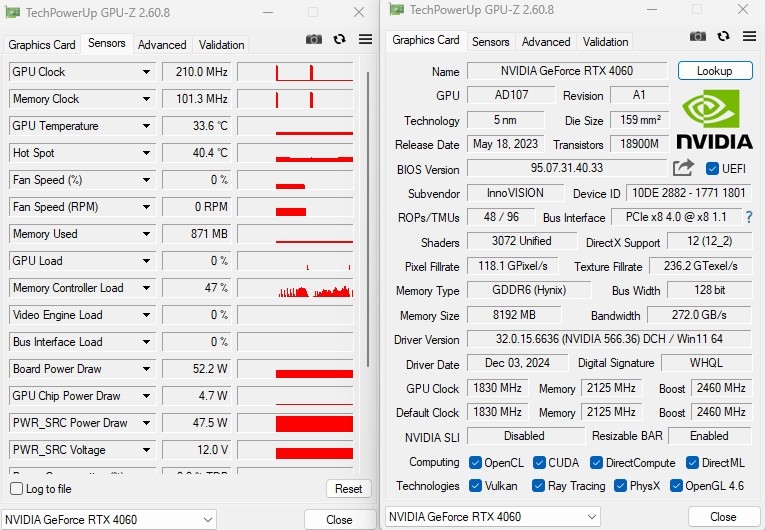
Task: Click the Memory Controller Load history graph
Action: 295,288
